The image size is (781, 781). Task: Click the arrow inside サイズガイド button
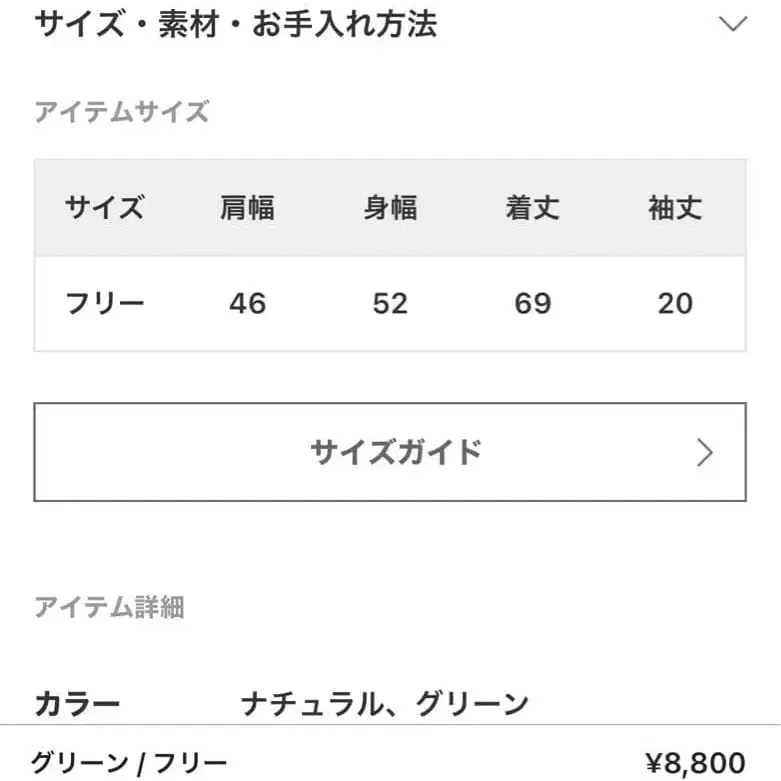(x=705, y=453)
